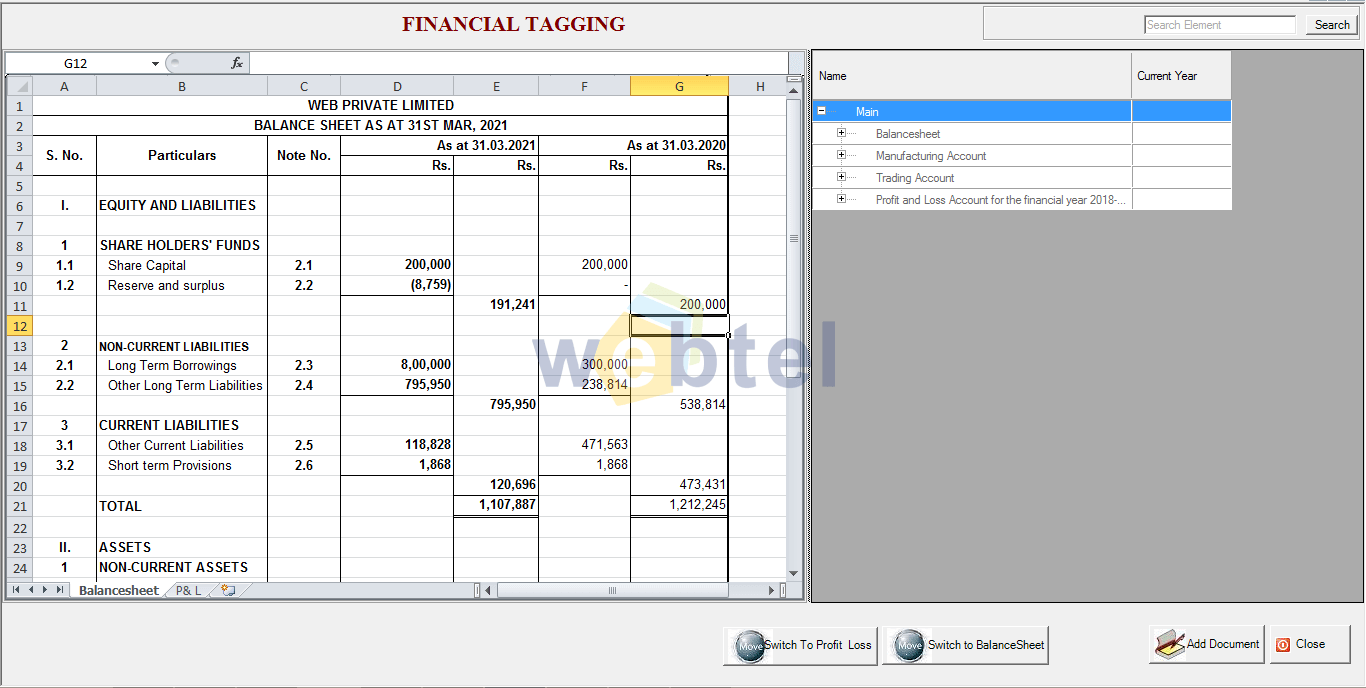This screenshot has width=1366, height=688.
Task: Open the Name Box dropdown arrow
Action: coord(155,64)
